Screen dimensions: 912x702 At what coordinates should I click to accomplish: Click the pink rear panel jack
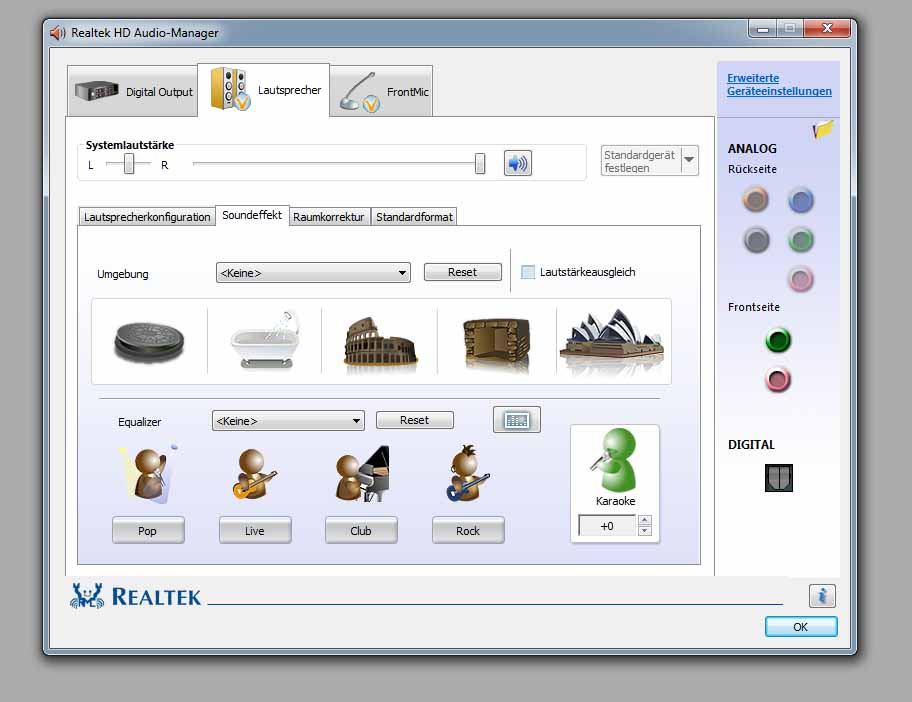click(801, 279)
